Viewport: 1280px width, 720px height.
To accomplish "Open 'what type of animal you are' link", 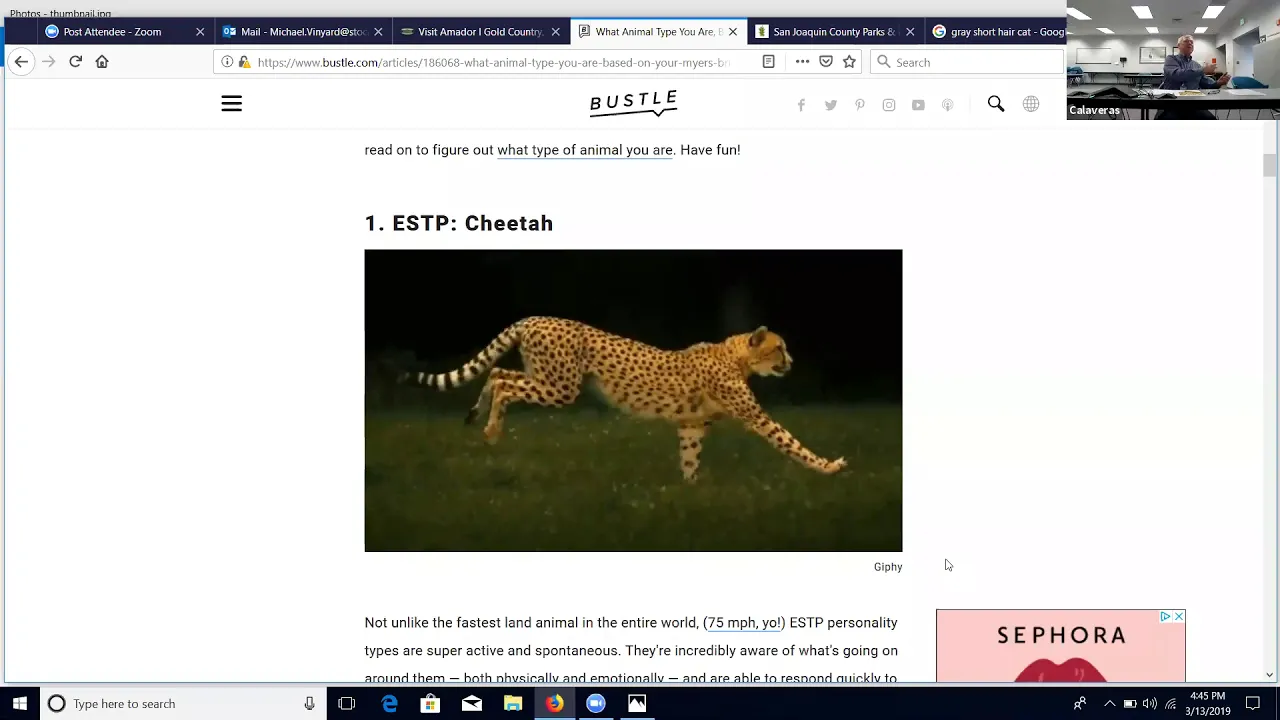I will (x=585, y=150).
